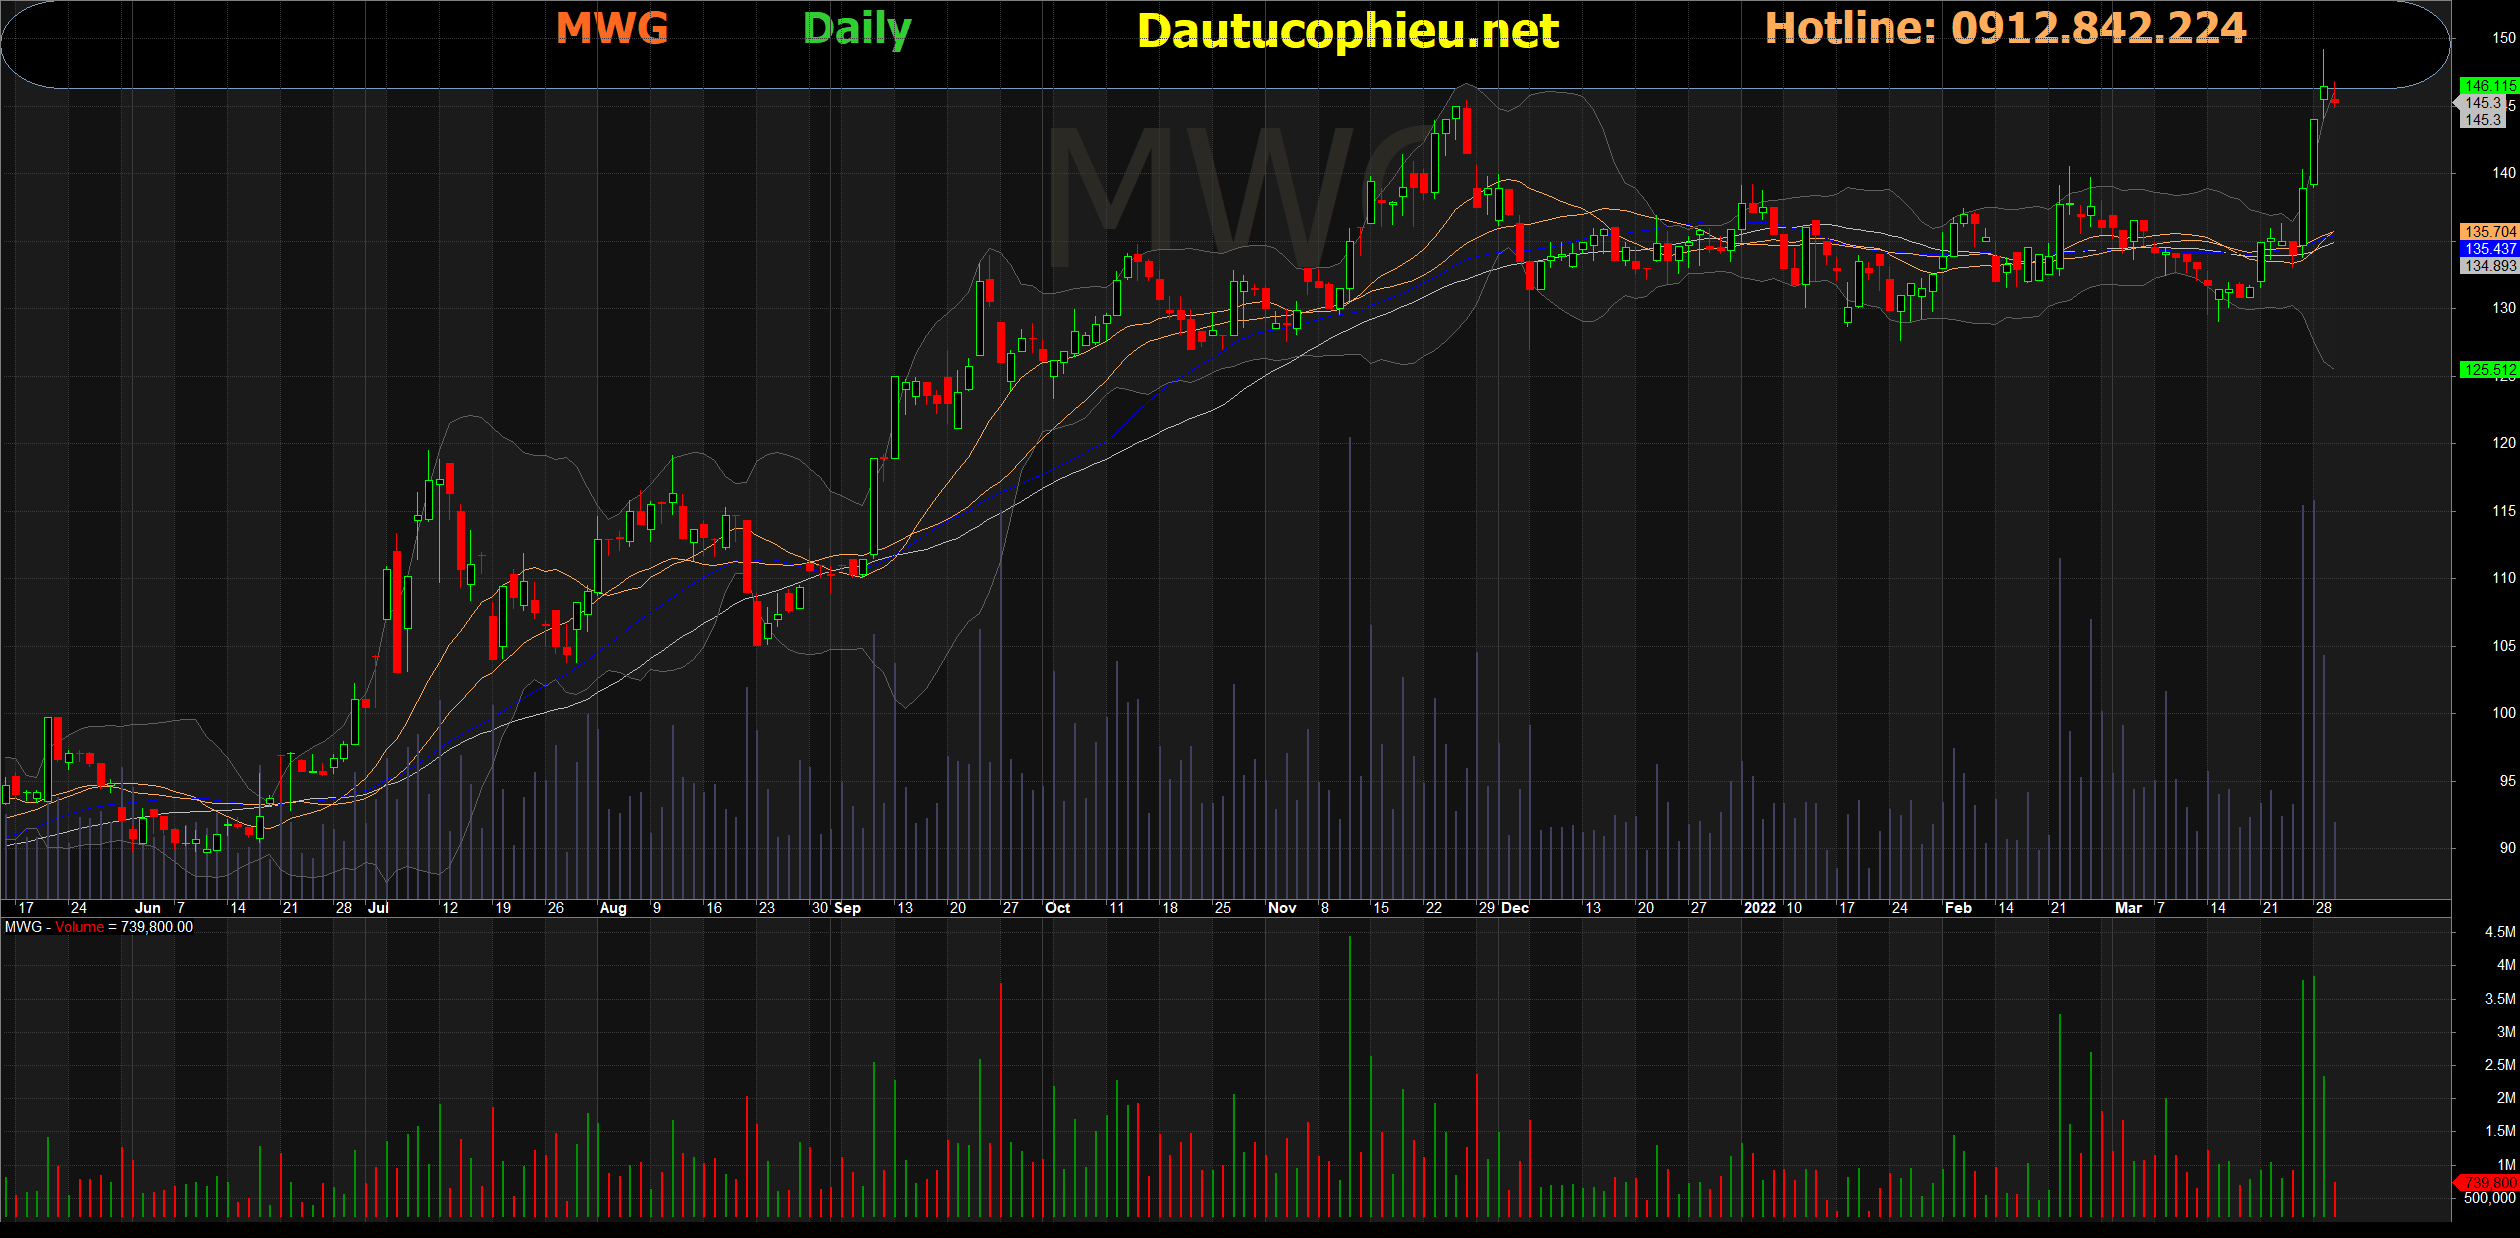Click the Dautucophieu.net website title
Image resolution: width=2520 pixels, height=1238 pixels.
(1347, 31)
